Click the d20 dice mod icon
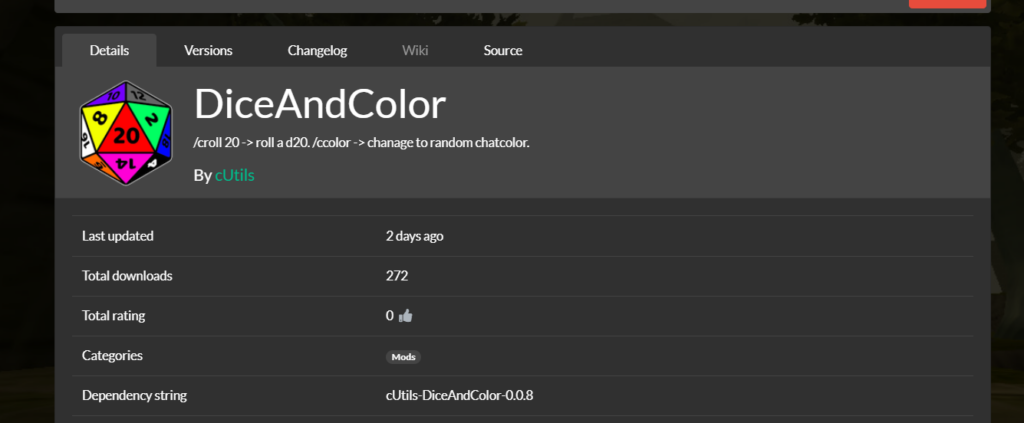 pos(126,133)
